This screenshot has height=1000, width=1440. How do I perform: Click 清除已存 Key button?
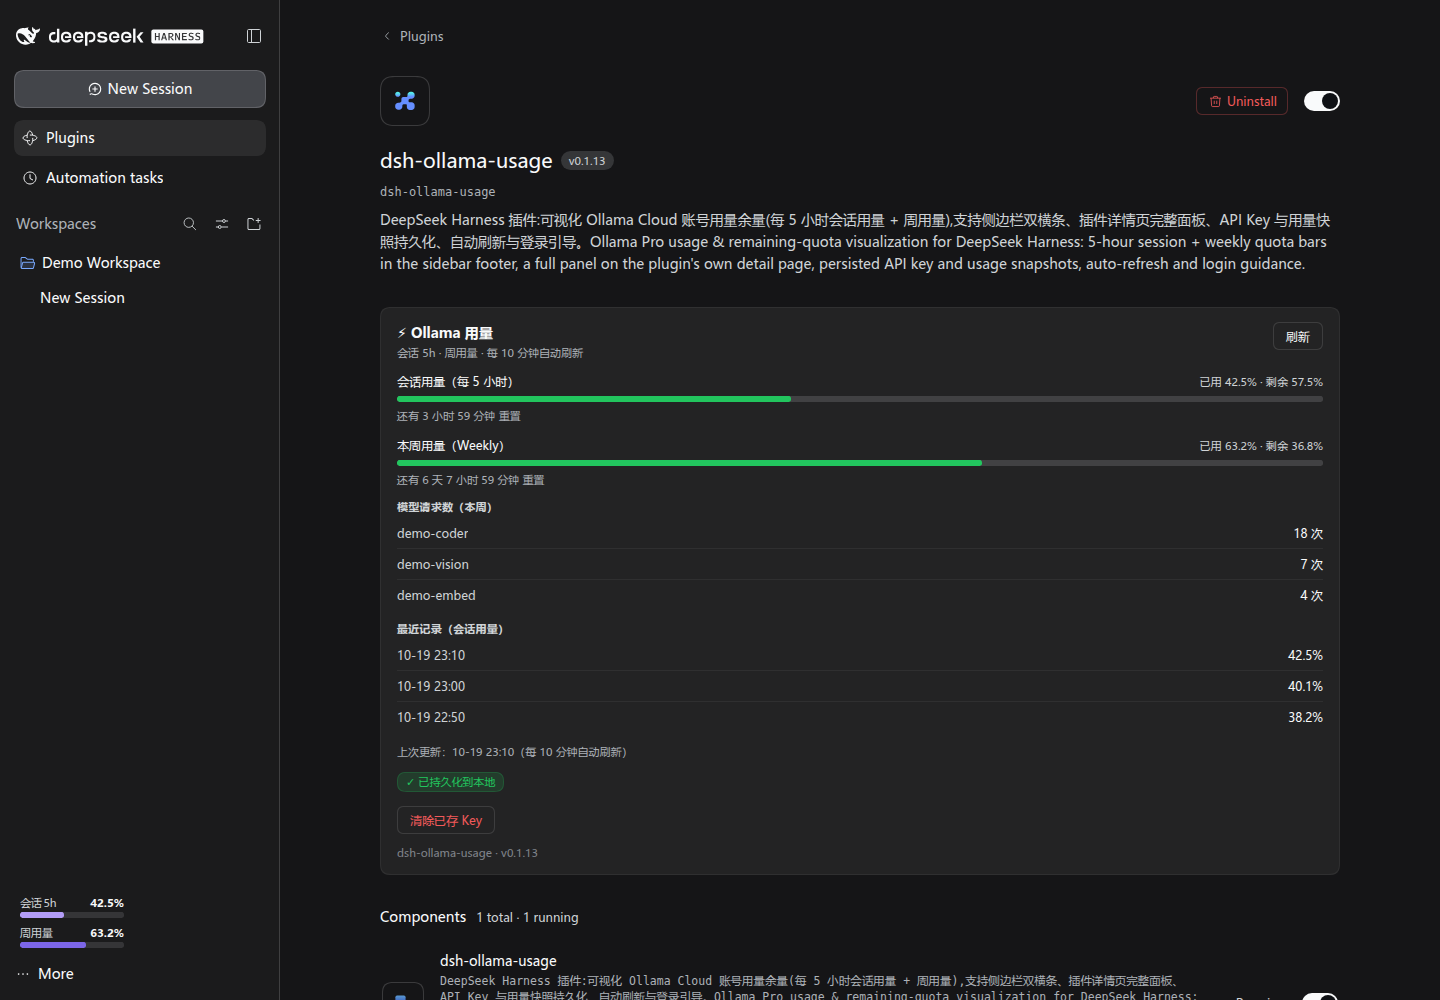(446, 820)
